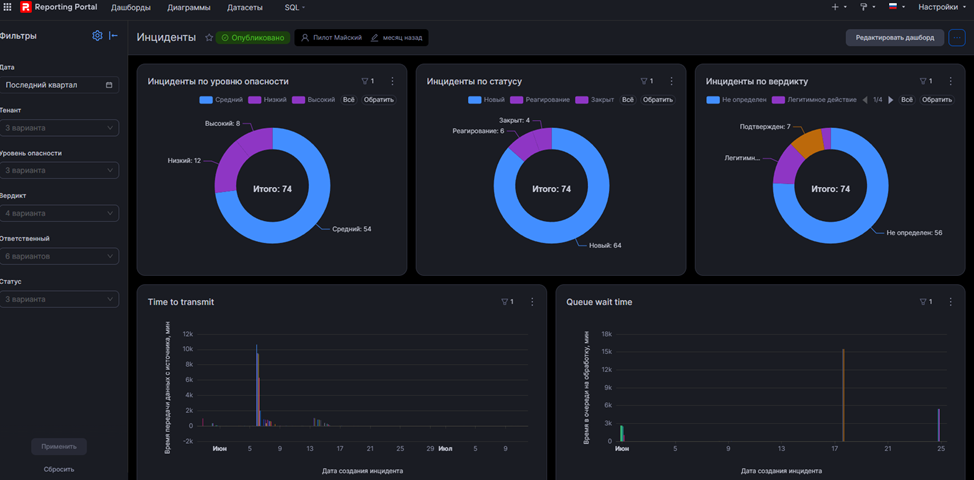This screenshot has height=480, width=974.
Task: Open the Queue wait time kebab menu
Action: point(950,302)
